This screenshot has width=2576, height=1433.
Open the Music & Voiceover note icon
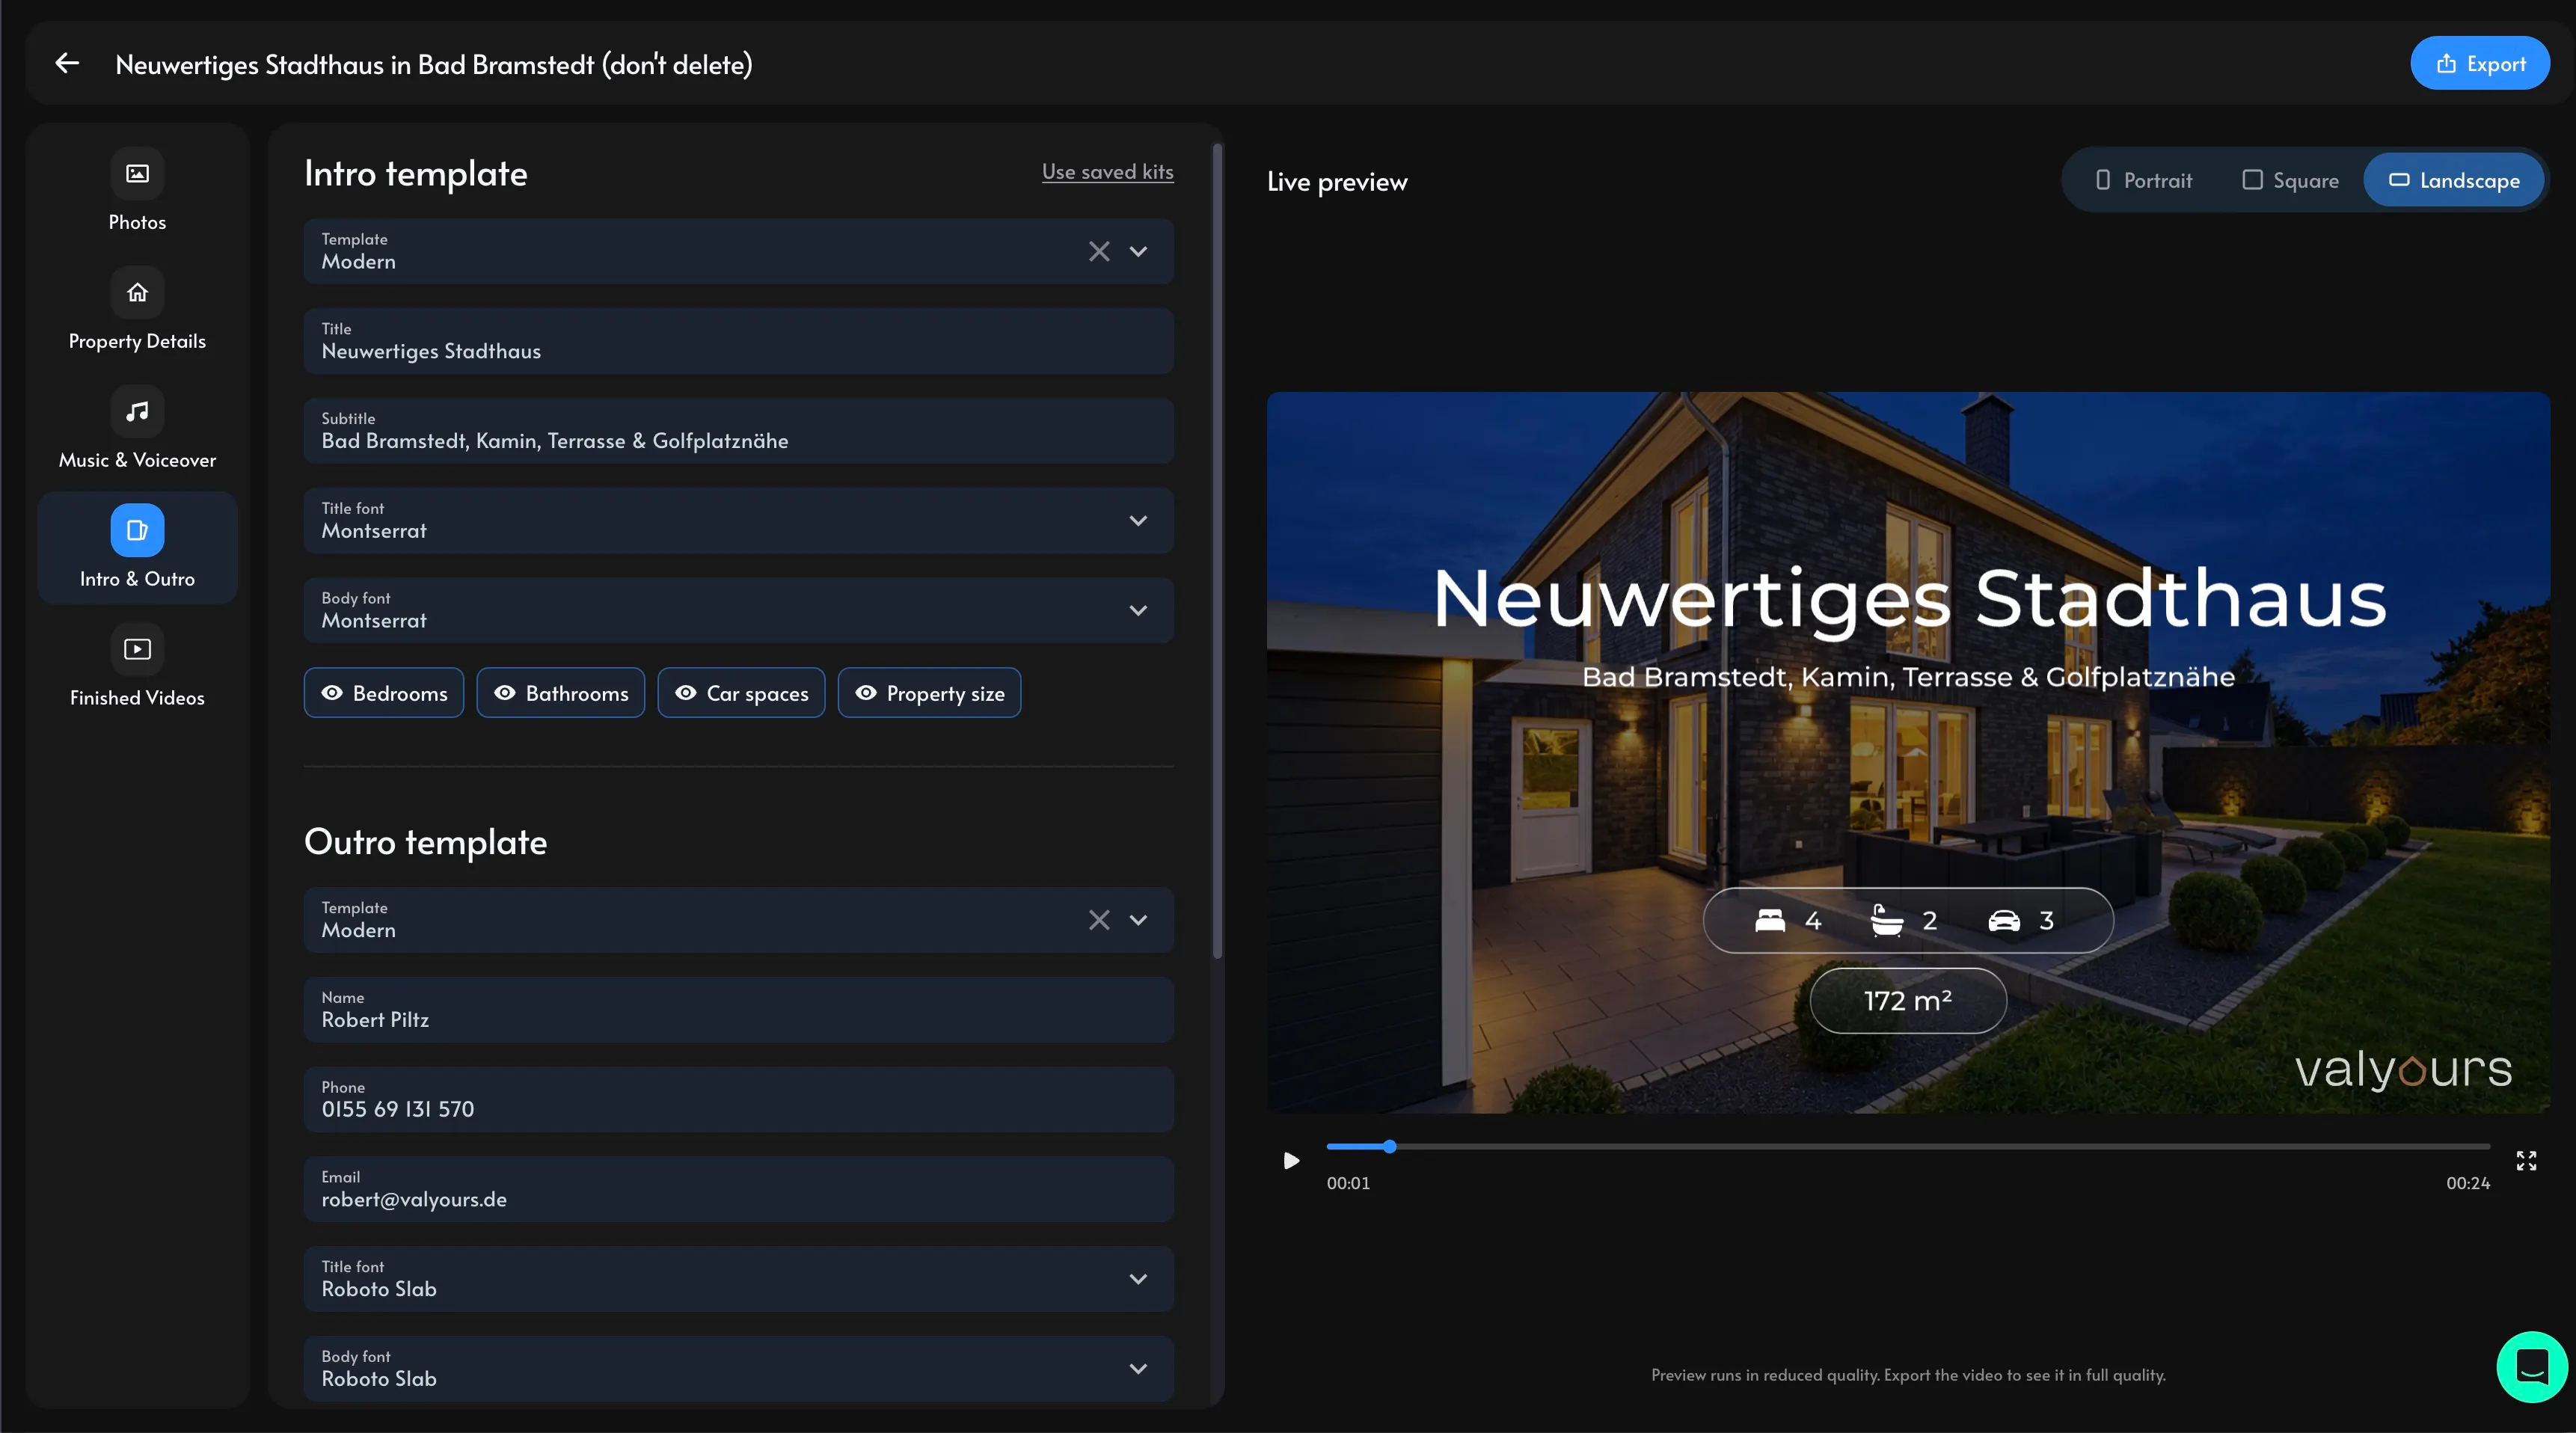(137, 411)
